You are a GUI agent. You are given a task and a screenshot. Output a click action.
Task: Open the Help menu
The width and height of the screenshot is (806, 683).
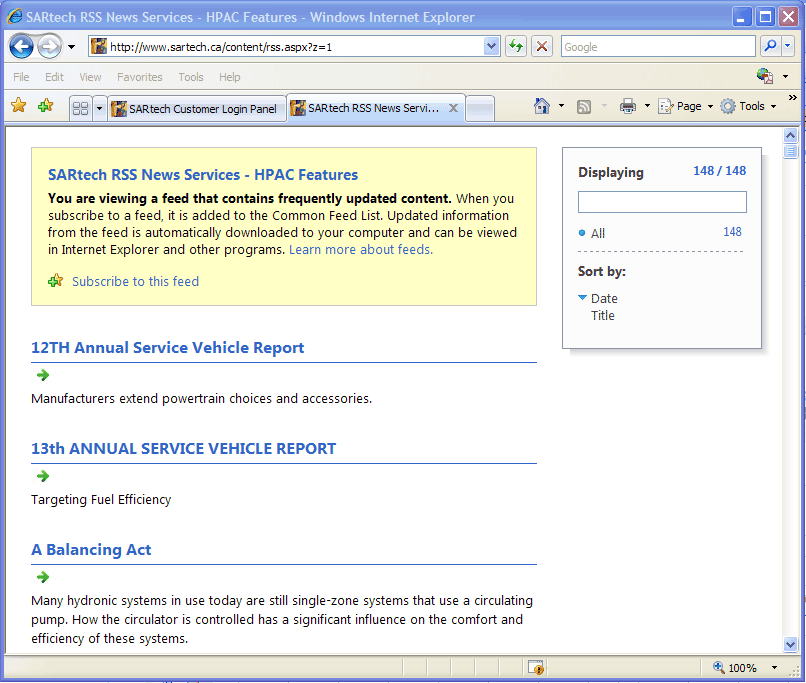(229, 77)
